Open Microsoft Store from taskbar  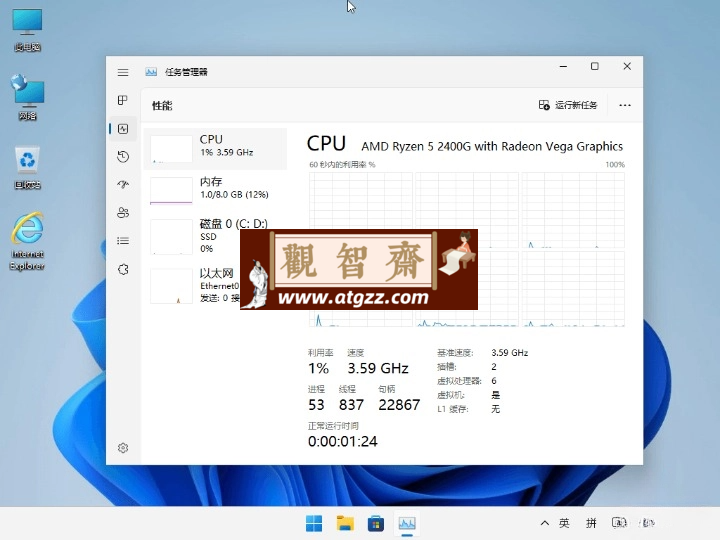376,523
